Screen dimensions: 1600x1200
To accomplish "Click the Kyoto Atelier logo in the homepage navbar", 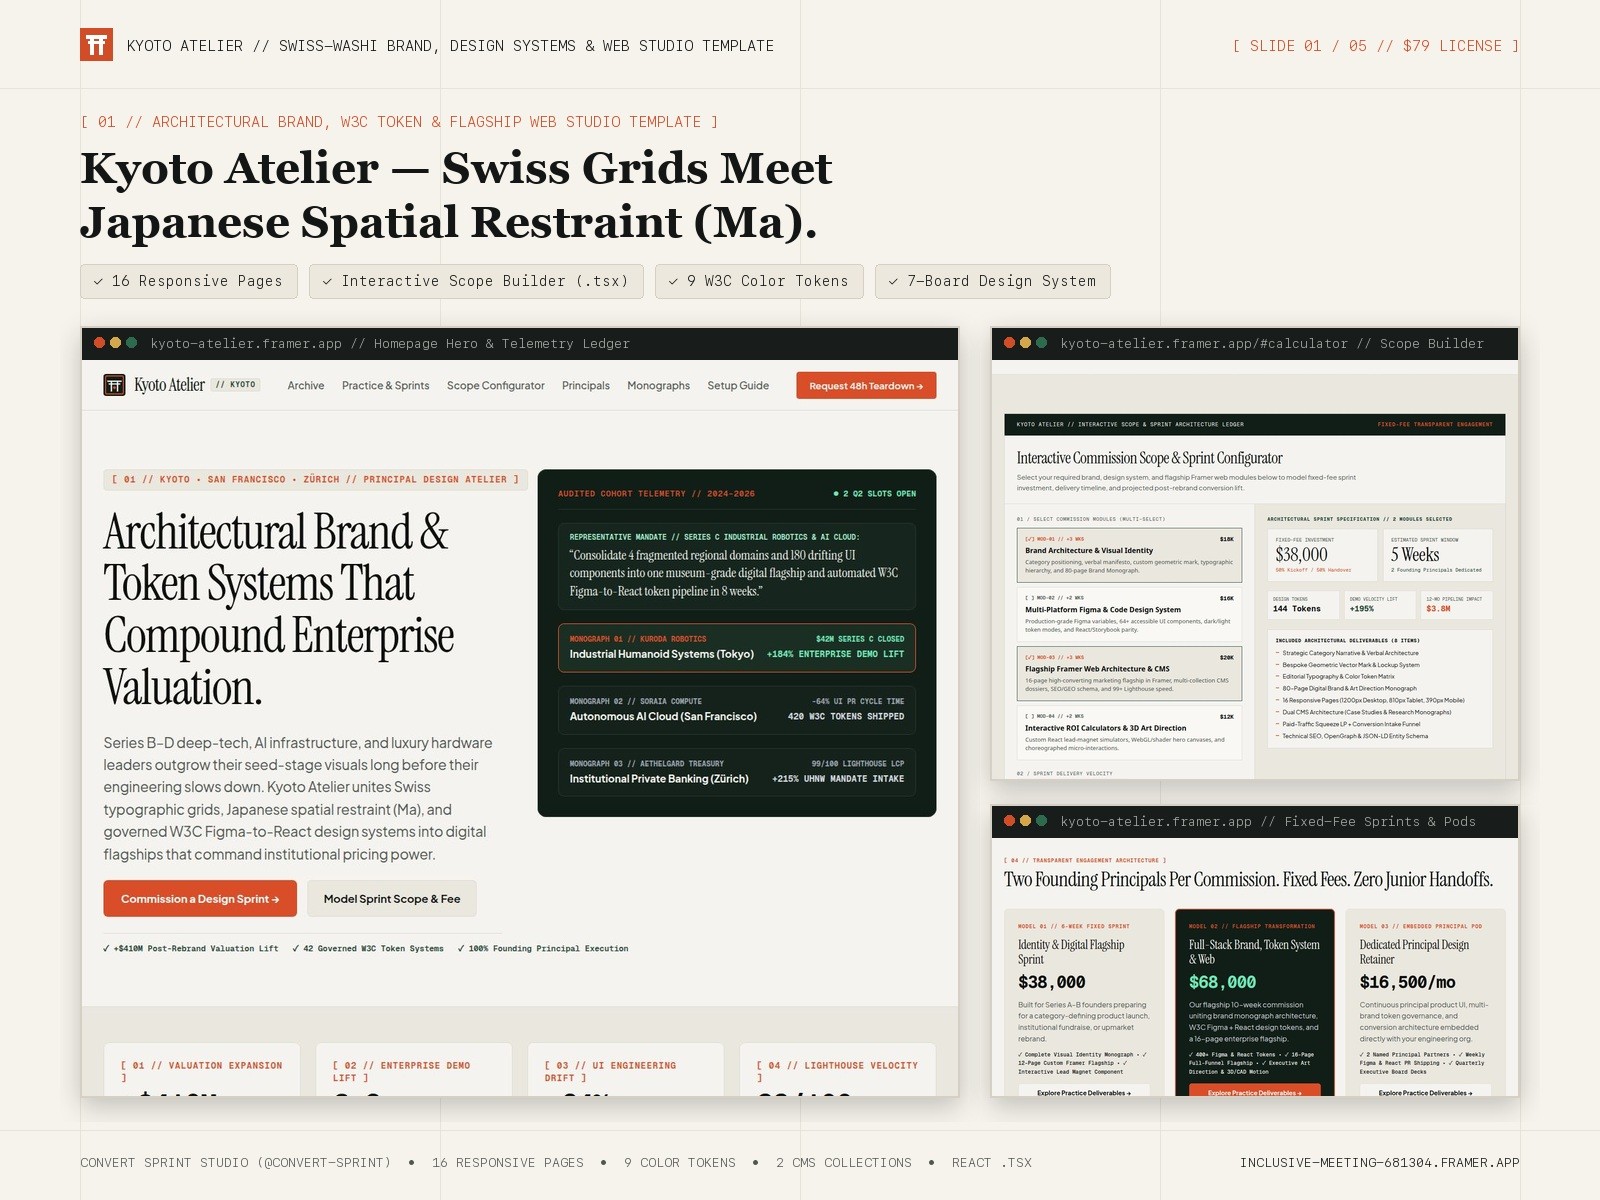I will [155, 385].
